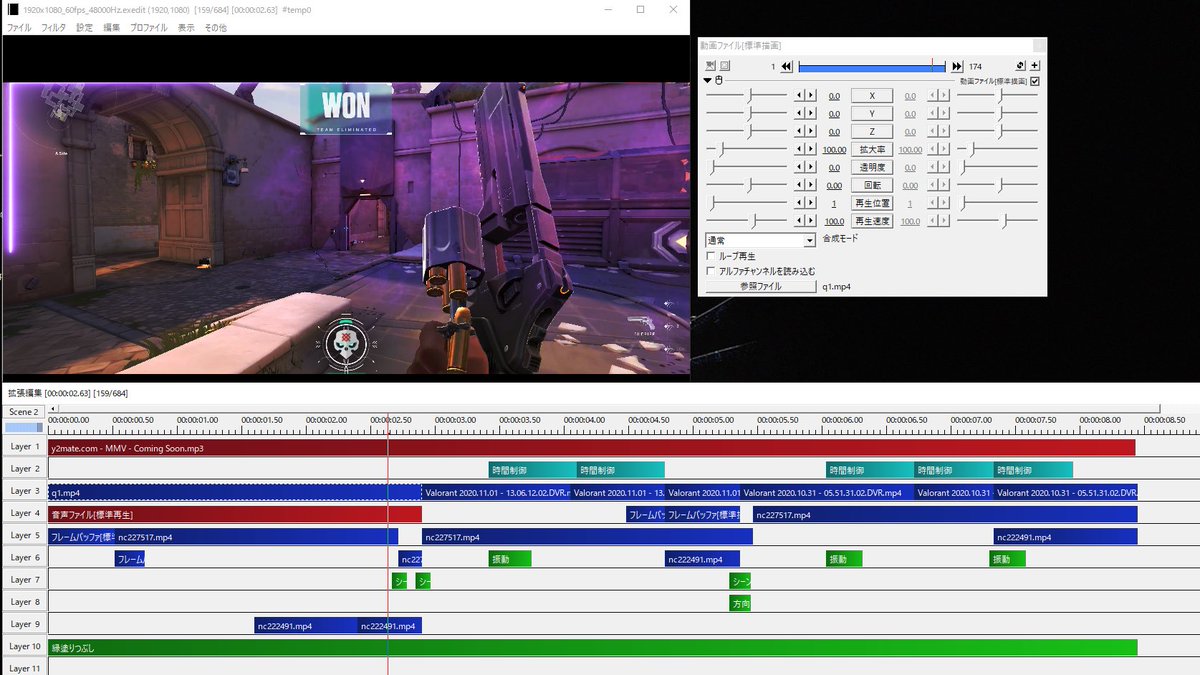Open the 編集 menu
1200x675 pixels.
[x=112, y=28]
